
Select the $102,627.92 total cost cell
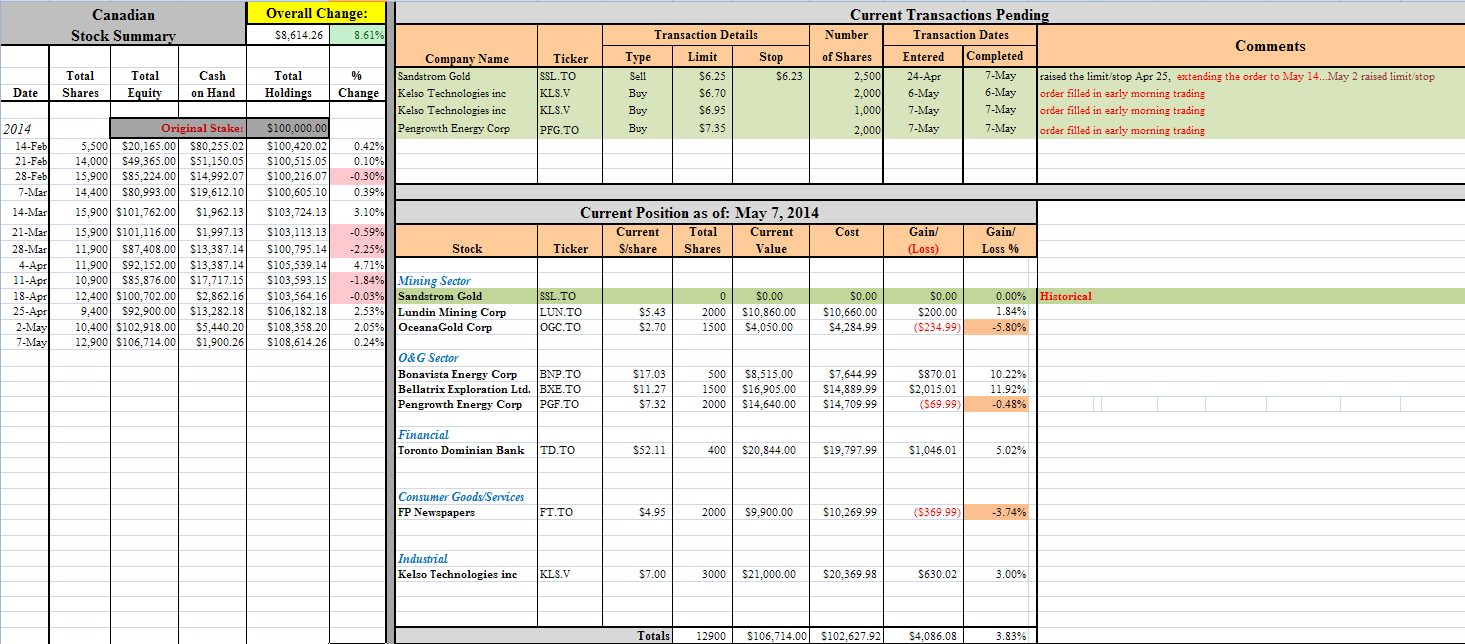click(x=847, y=635)
